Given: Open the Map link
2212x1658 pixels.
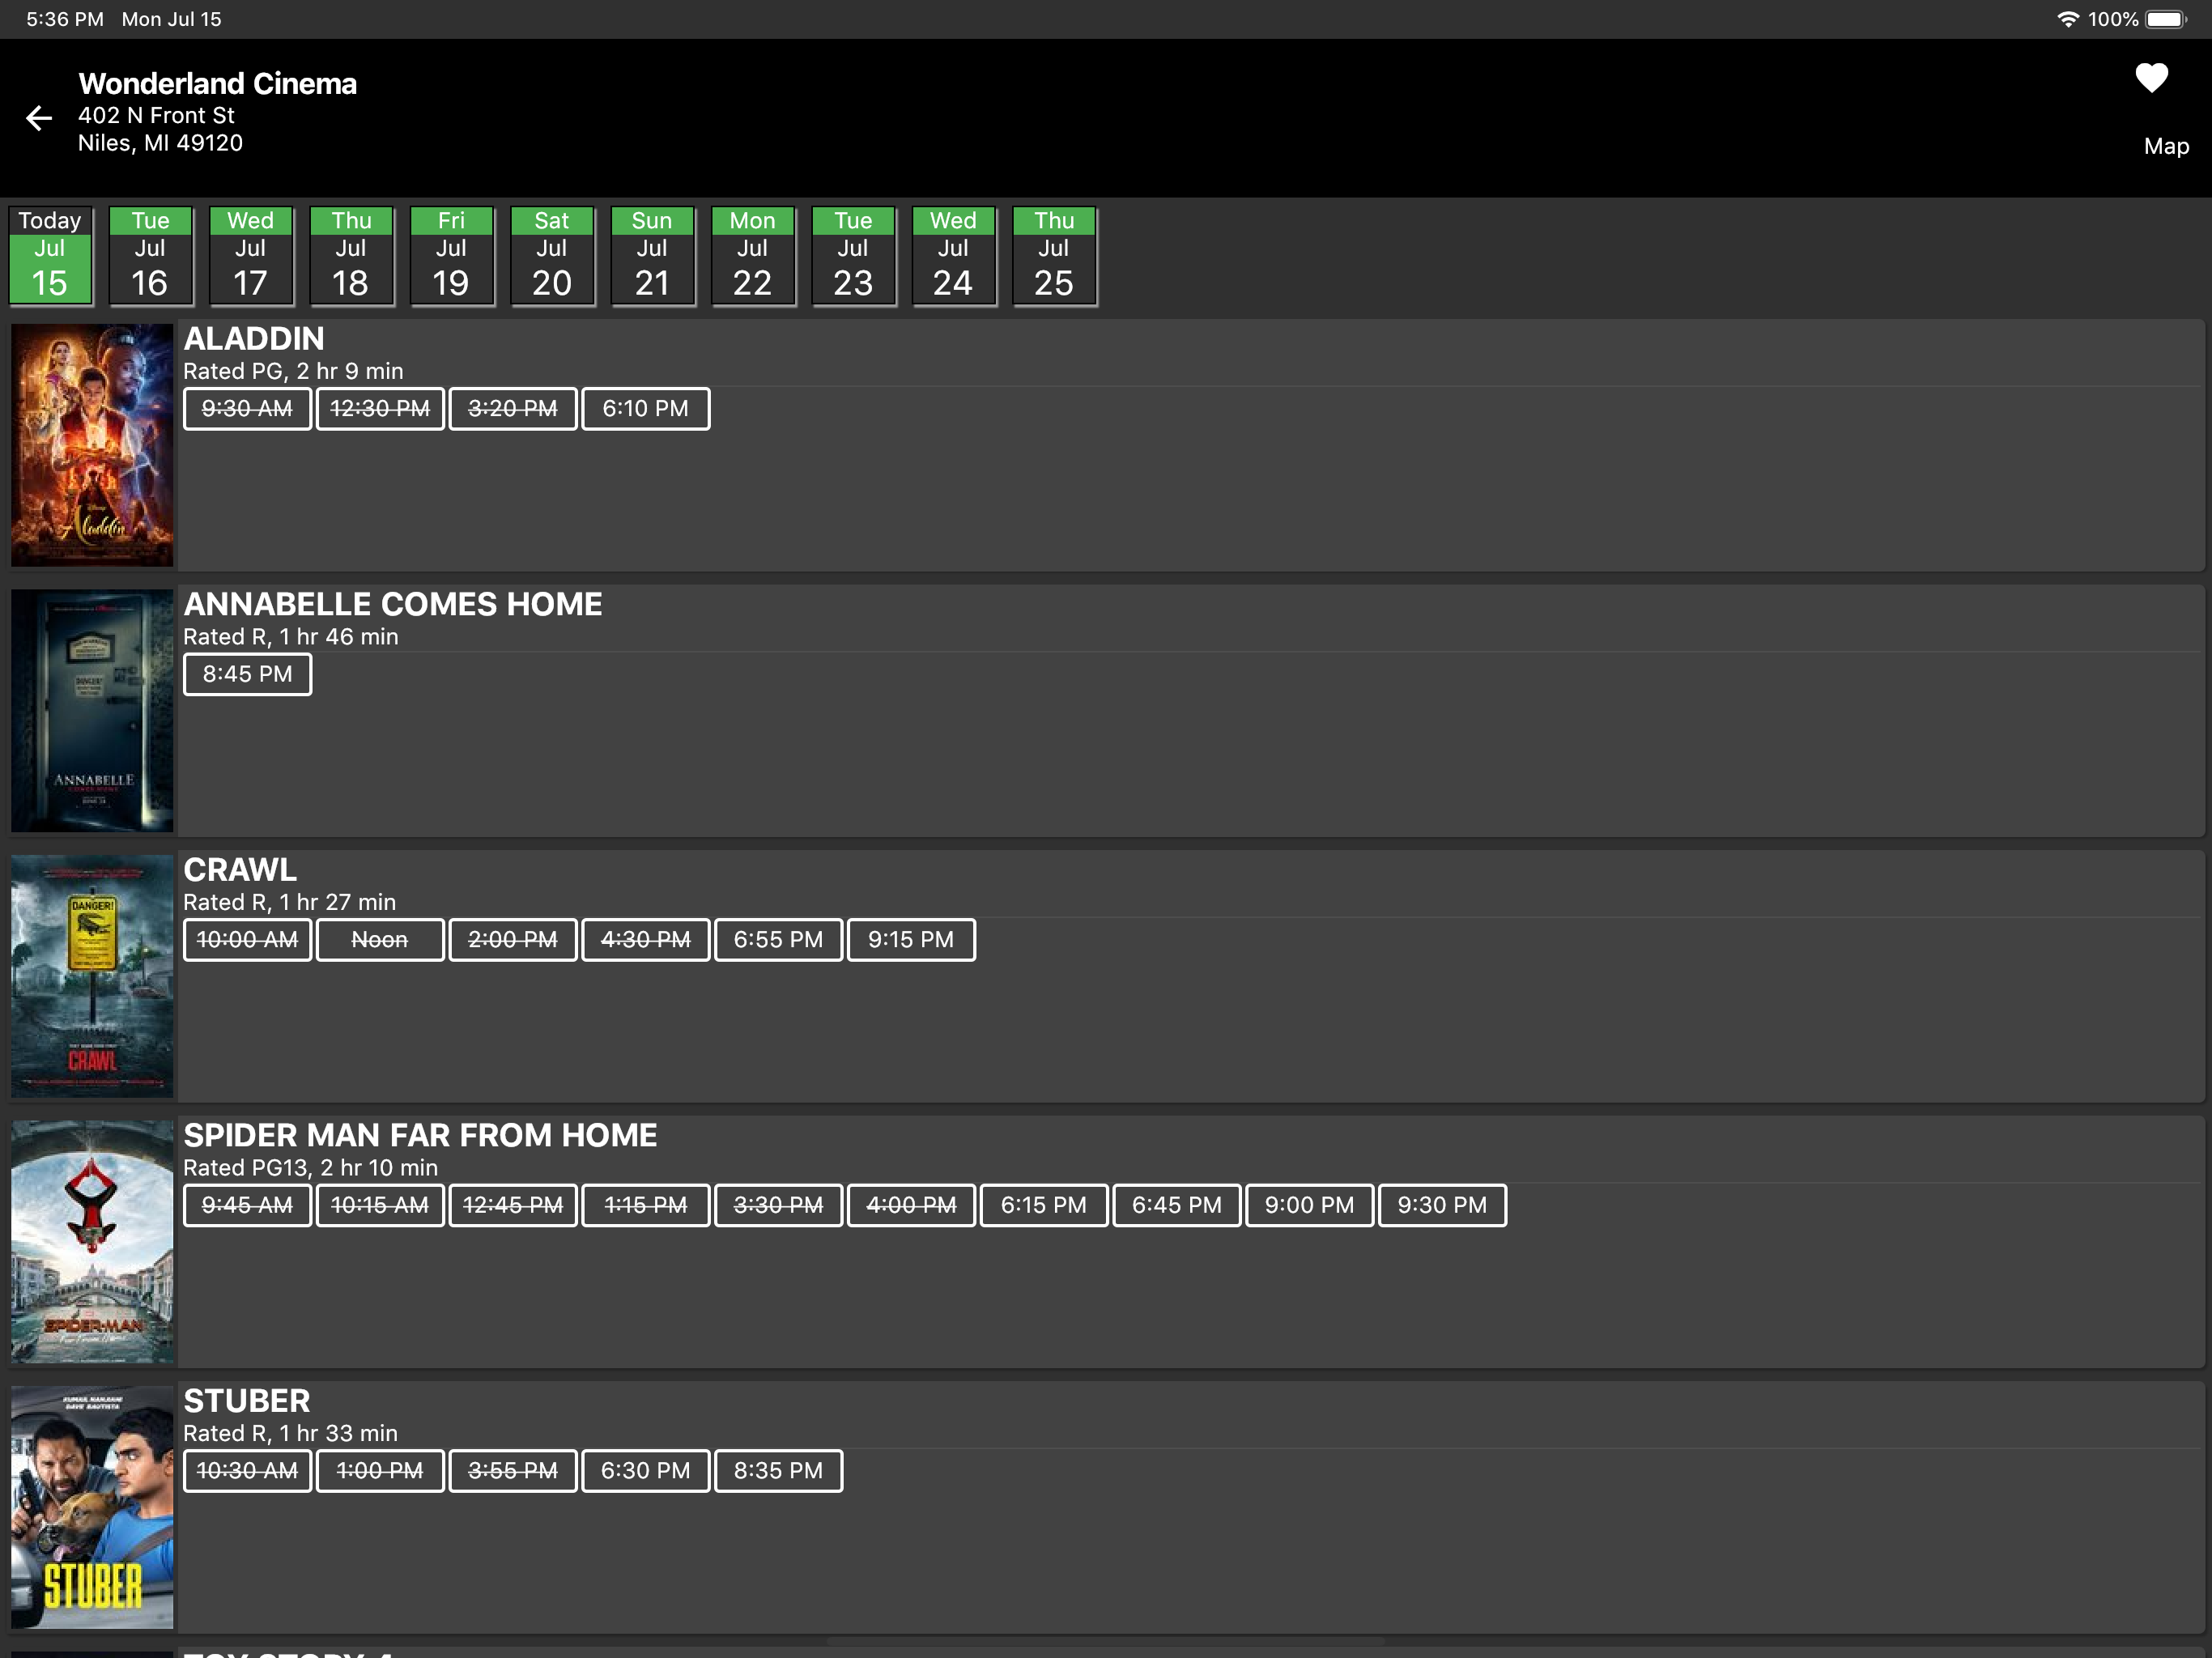Looking at the screenshot, I should pos(2165,146).
